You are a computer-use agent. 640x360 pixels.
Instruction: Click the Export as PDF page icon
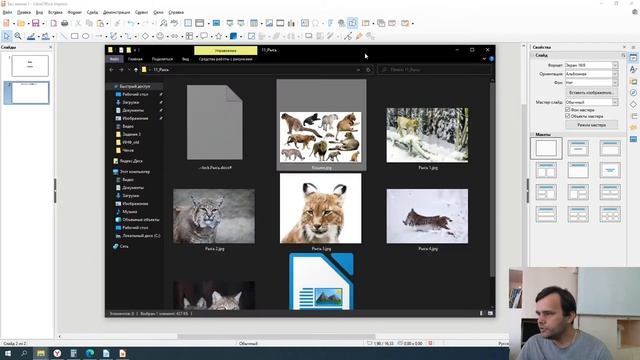pyautogui.click(x=53, y=23)
